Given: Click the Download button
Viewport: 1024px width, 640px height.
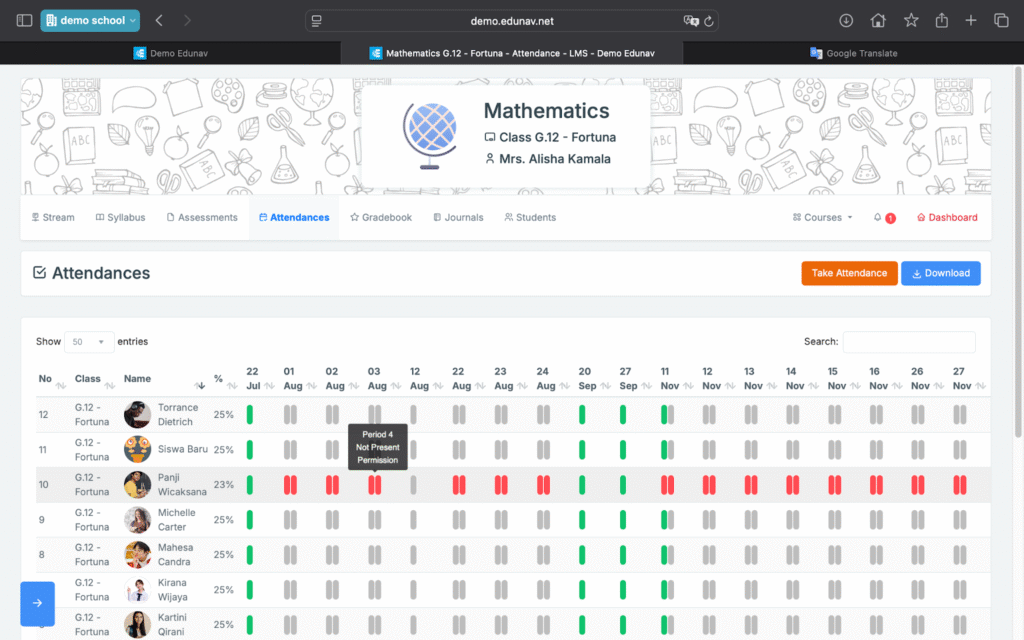Looking at the screenshot, I should 940,273.
